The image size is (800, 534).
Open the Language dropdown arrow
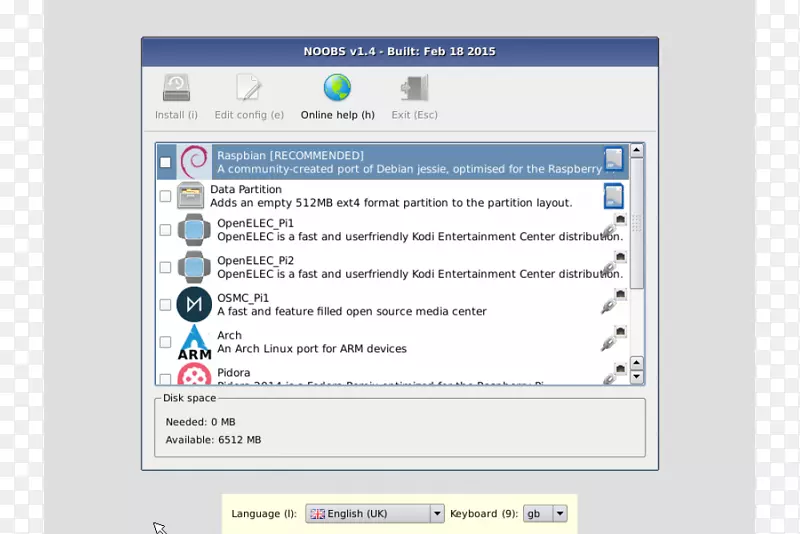click(437, 514)
